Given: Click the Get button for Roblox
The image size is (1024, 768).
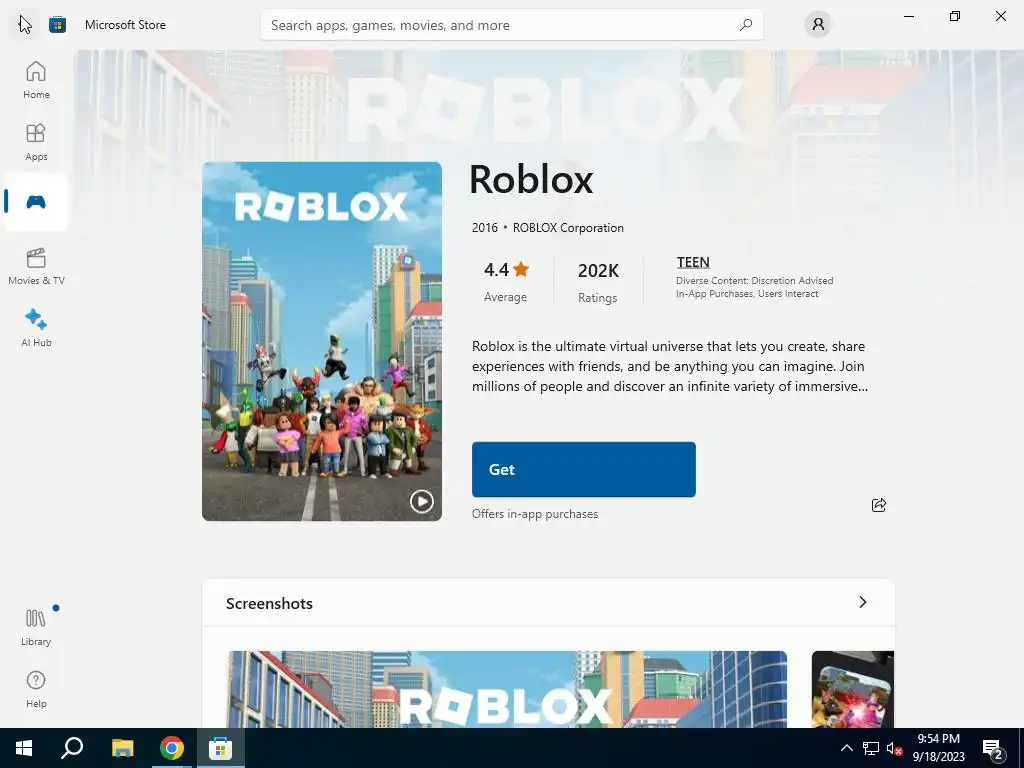Looking at the screenshot, I should (583, 470).
